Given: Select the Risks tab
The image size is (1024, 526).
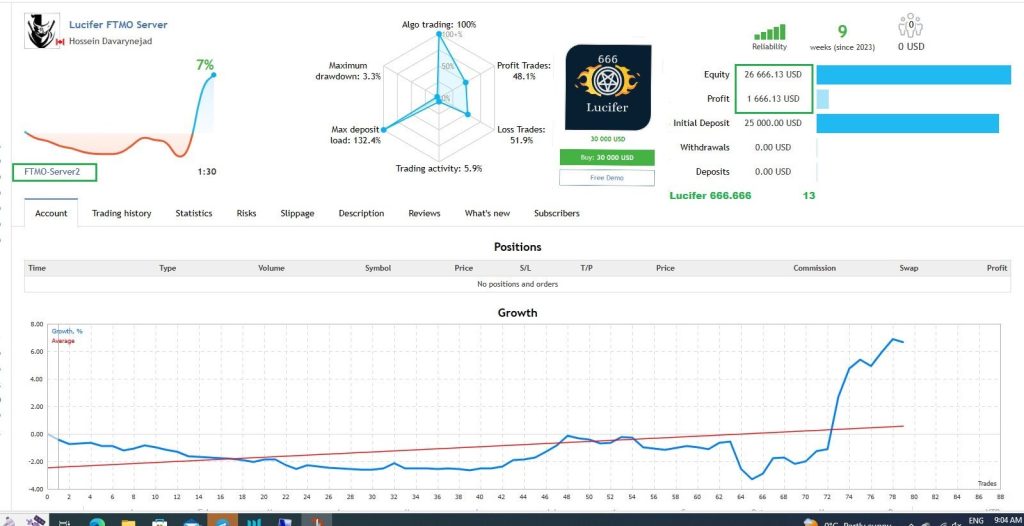Looking at the screenshot, I should click(x=246, y=213).
